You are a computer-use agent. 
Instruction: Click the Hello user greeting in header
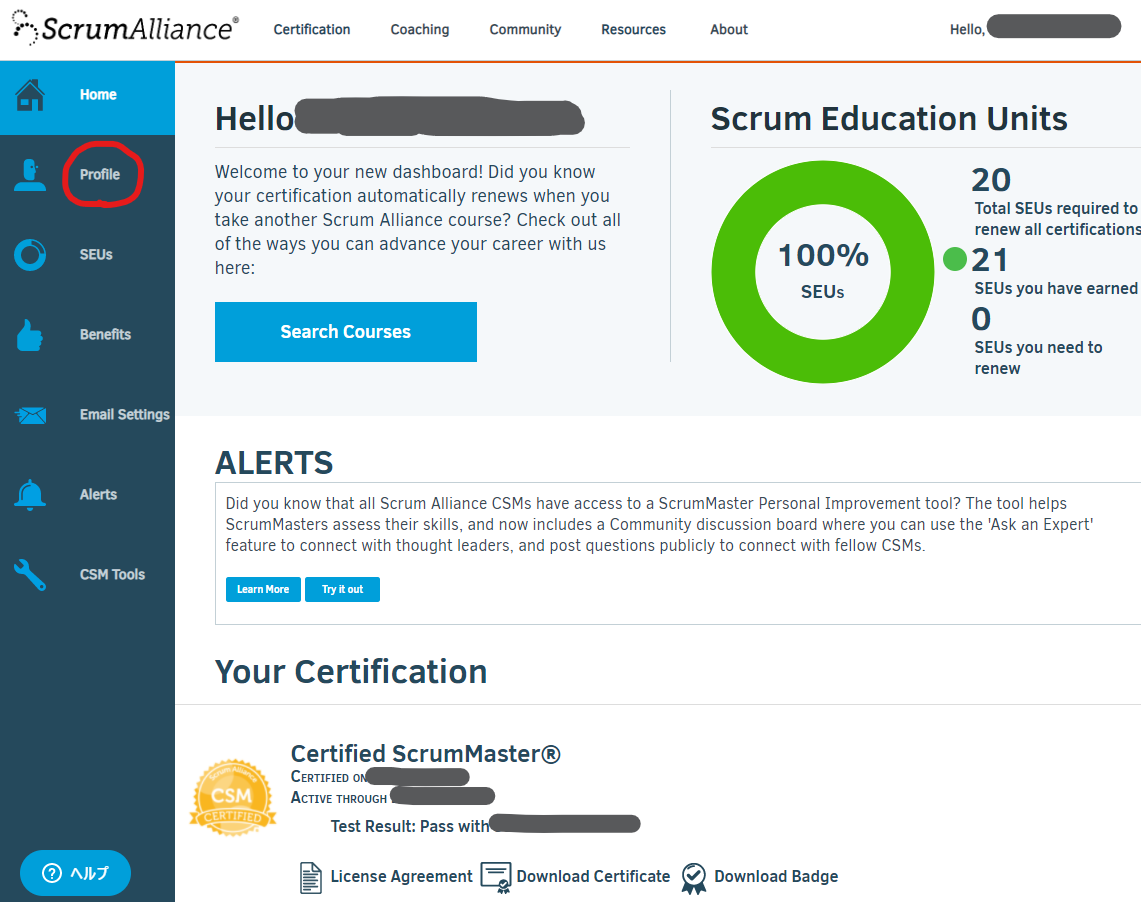coord(1034,28)
